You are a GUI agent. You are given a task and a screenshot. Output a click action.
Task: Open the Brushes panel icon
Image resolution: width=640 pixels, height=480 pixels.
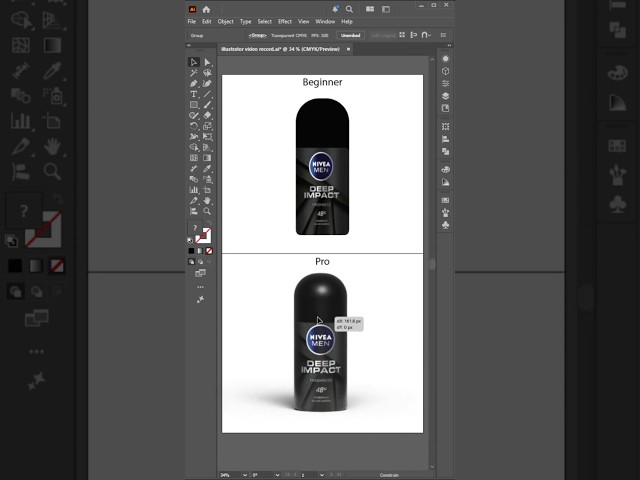point(445,213)
